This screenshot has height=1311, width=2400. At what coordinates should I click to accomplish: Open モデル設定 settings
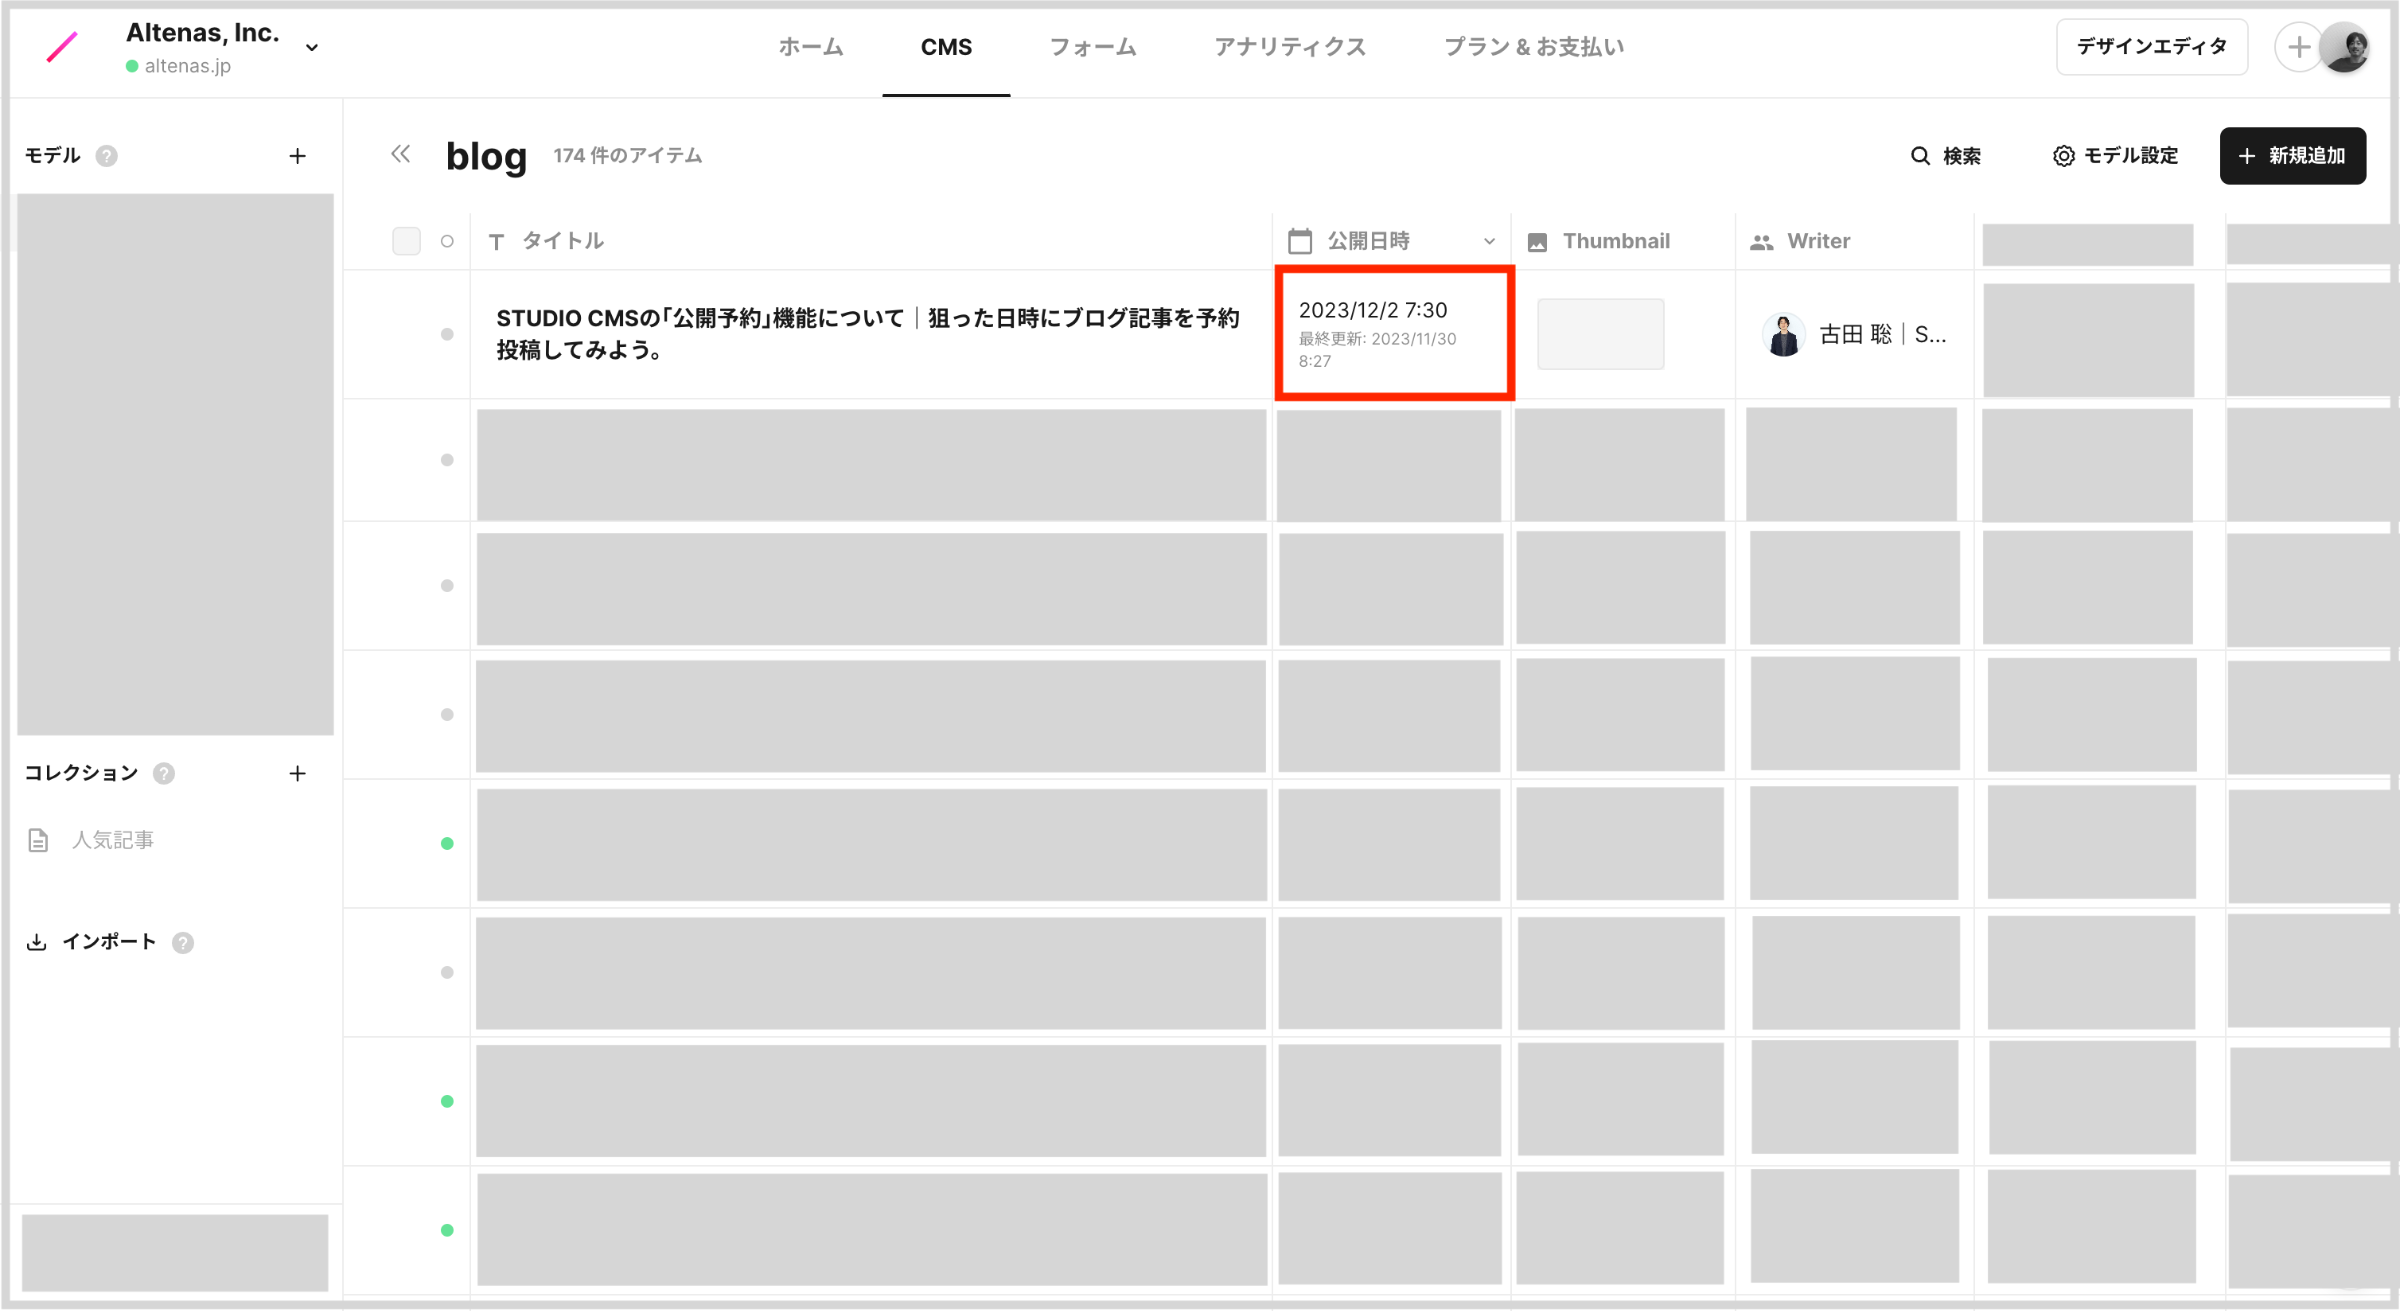[x=2115, y=156]
